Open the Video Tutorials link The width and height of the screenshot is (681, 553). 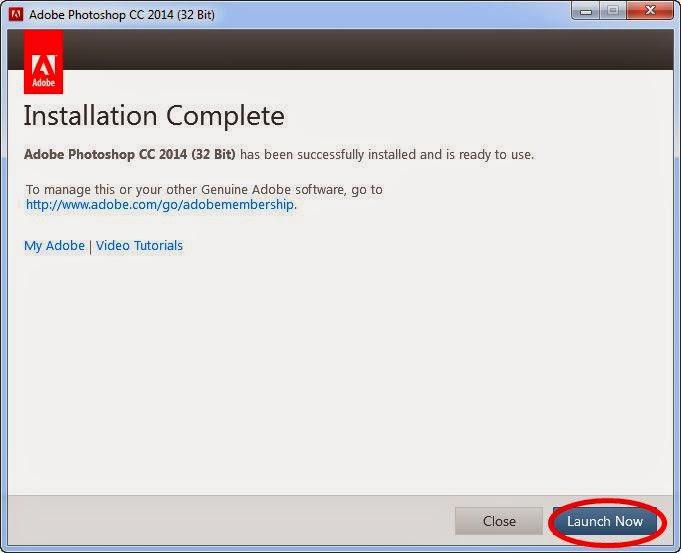click(139, 245)
